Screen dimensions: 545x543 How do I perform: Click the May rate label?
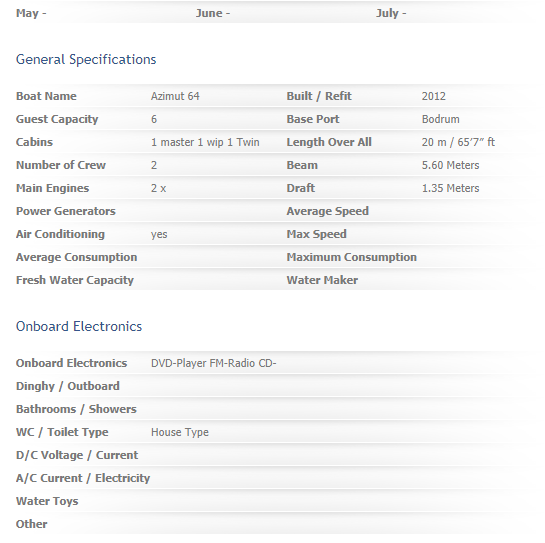(x=31, y=13)
